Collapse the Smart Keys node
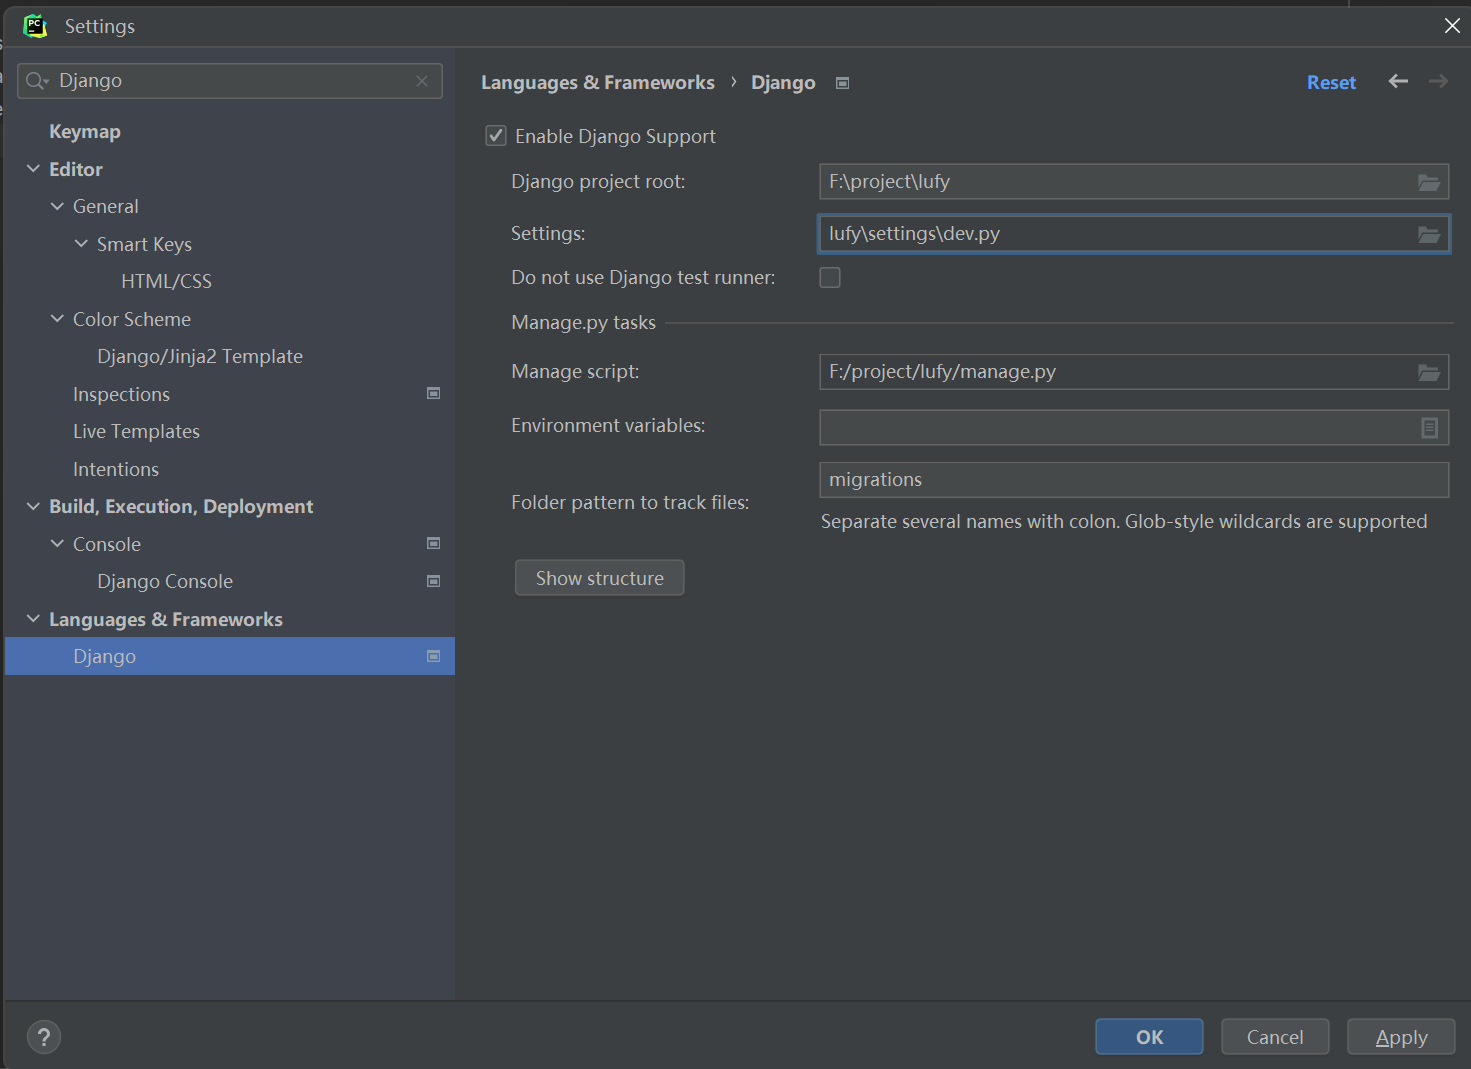The height and width of the screenshot is (1069, 1471). 81,244
